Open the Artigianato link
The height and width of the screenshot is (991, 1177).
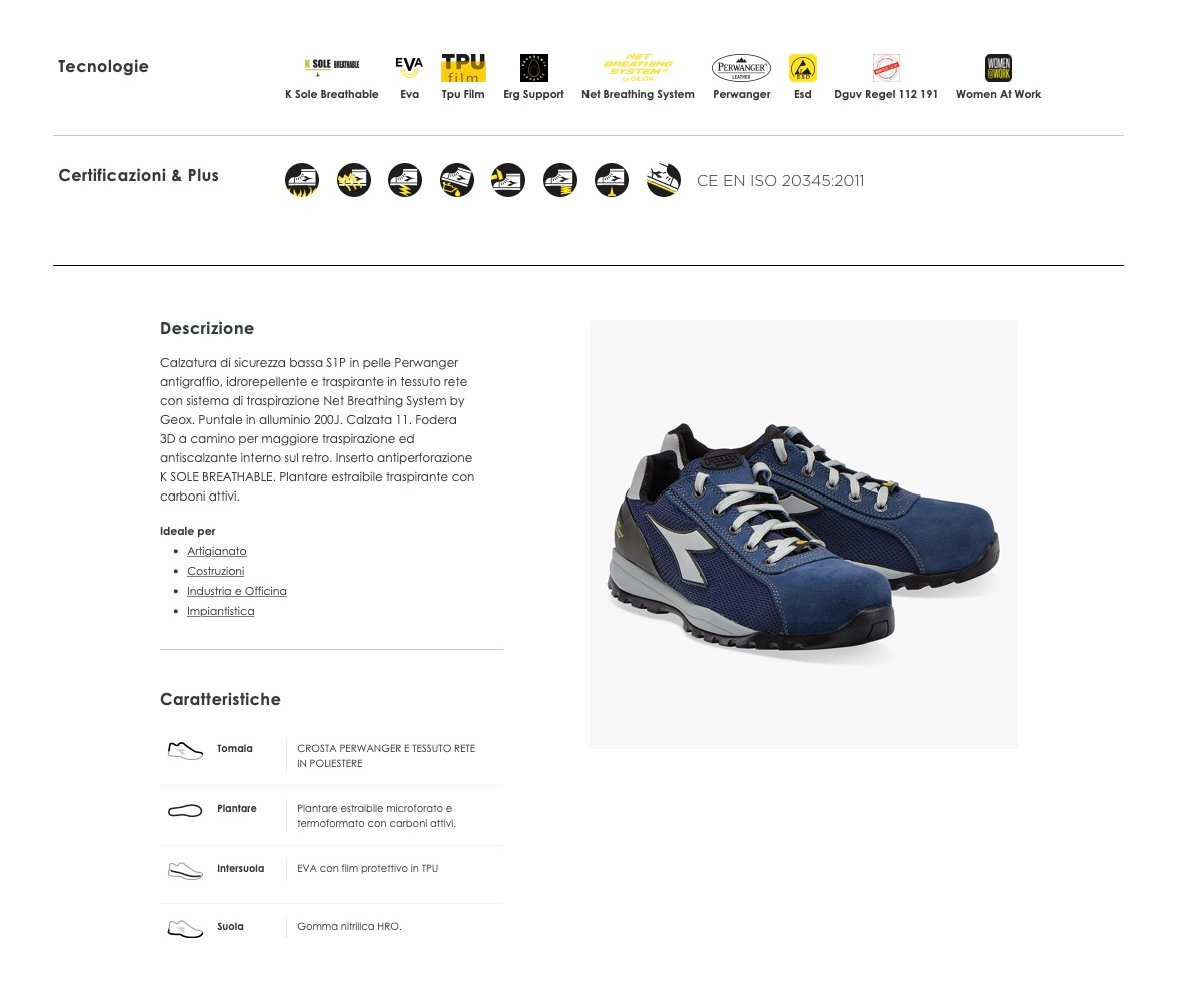tap(216, 551)
